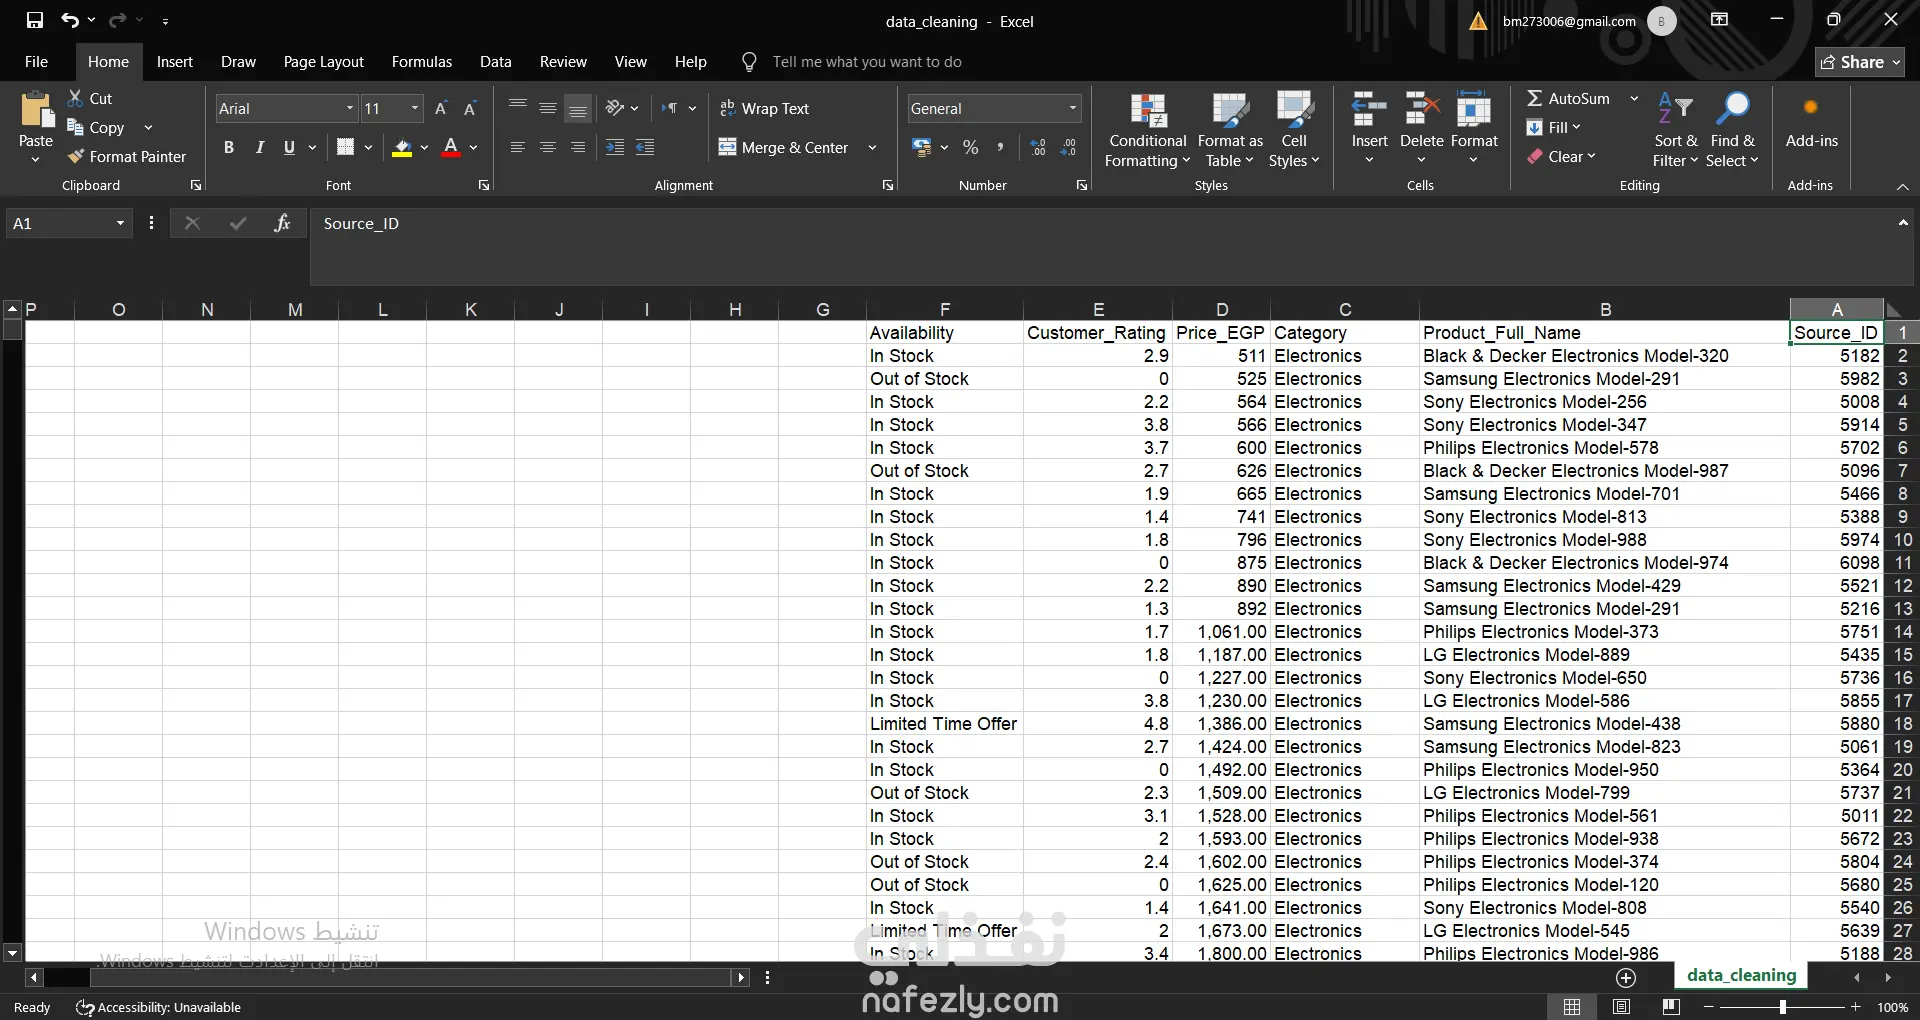
Task: Click the Cut scissors button
Action: [x=90, y=98]
